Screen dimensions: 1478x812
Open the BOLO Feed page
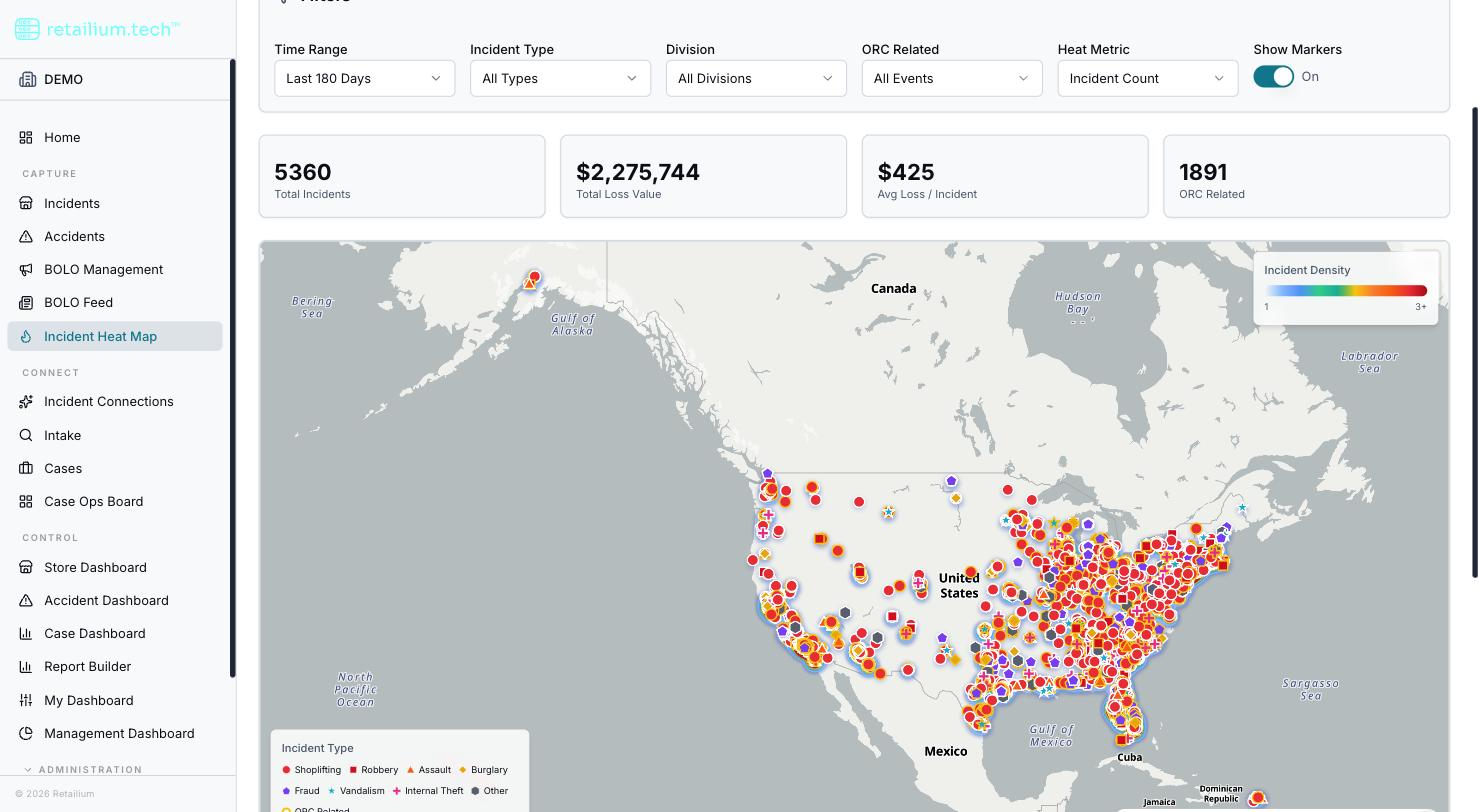115,302
